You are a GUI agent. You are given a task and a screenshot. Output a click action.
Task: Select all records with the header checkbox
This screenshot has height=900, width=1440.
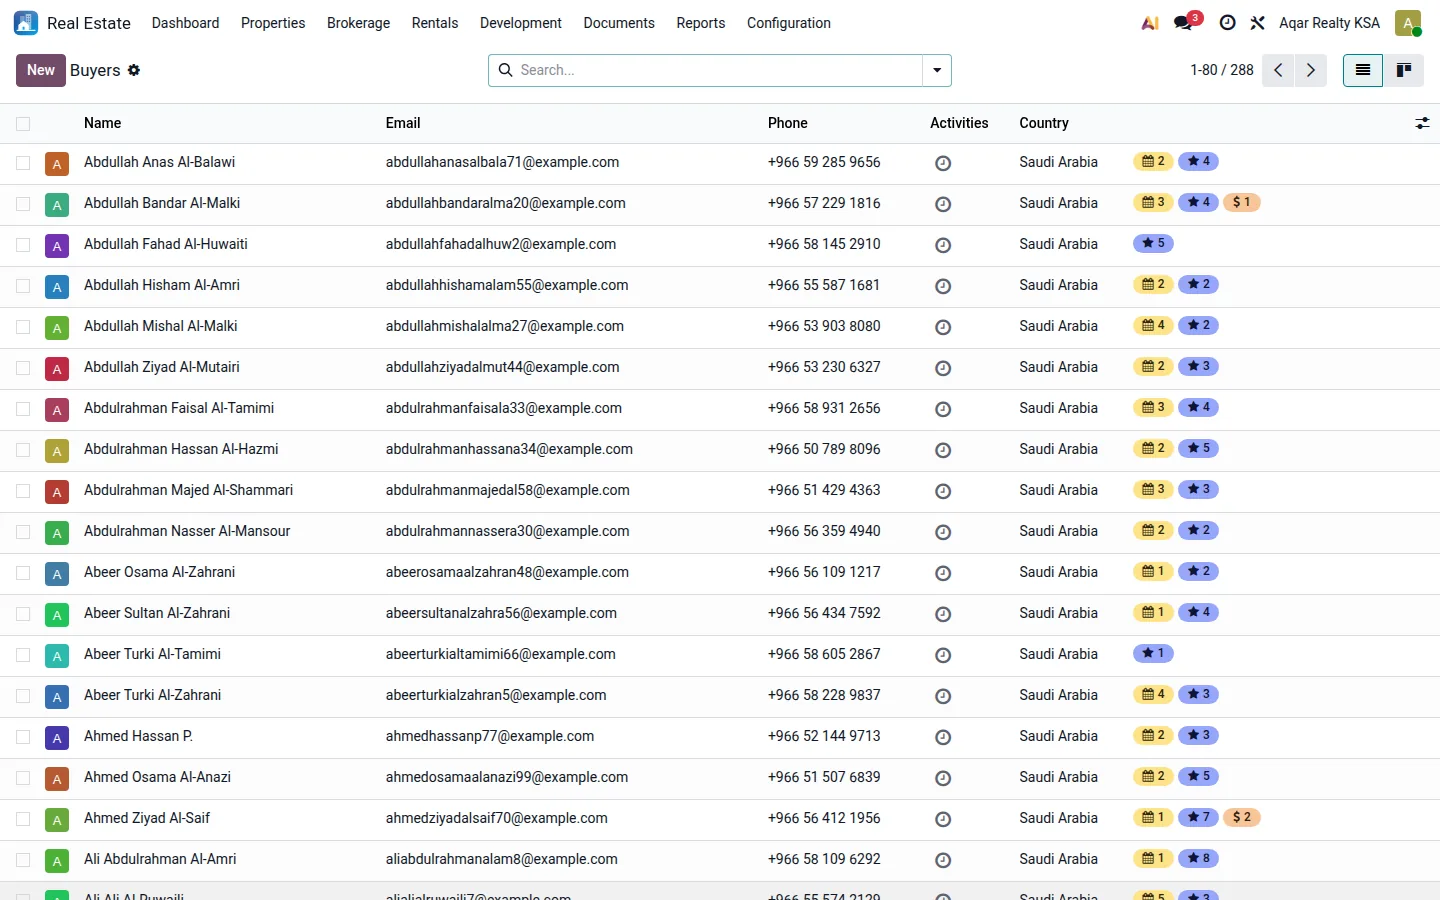pyautogui.click(x=23, y=124)
